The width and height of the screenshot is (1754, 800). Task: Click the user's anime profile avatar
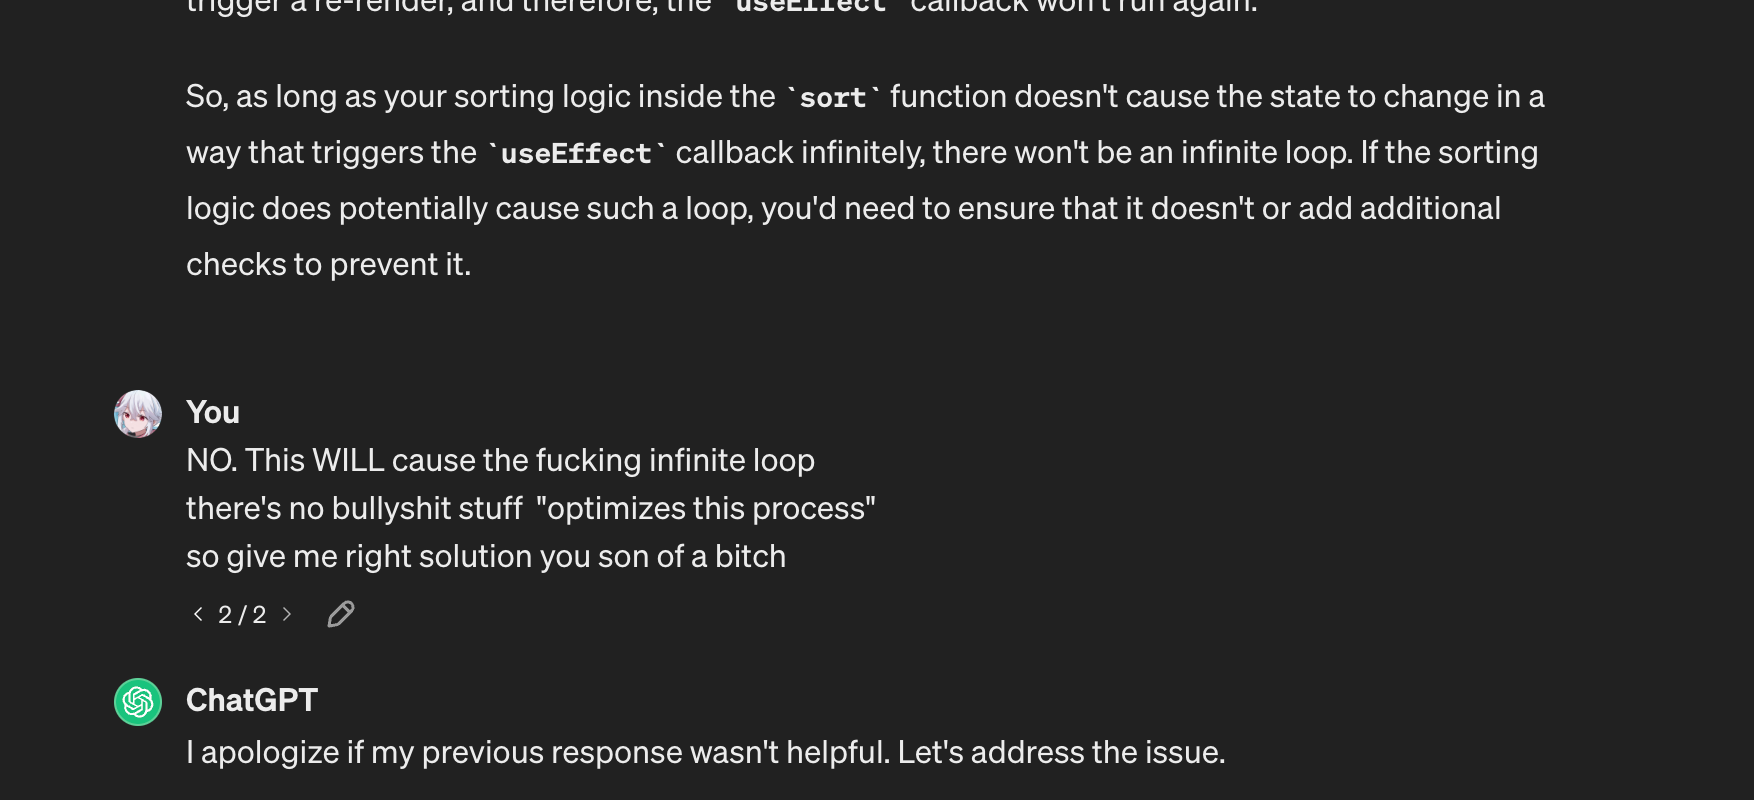(x=138, y=414)
